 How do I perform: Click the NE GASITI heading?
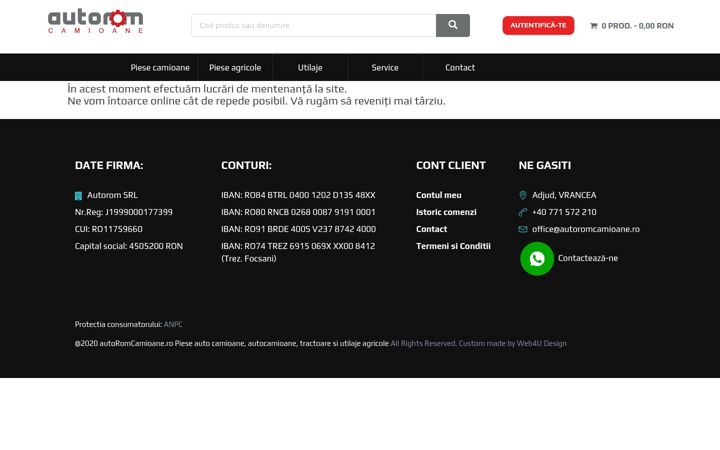pos(545,165)
